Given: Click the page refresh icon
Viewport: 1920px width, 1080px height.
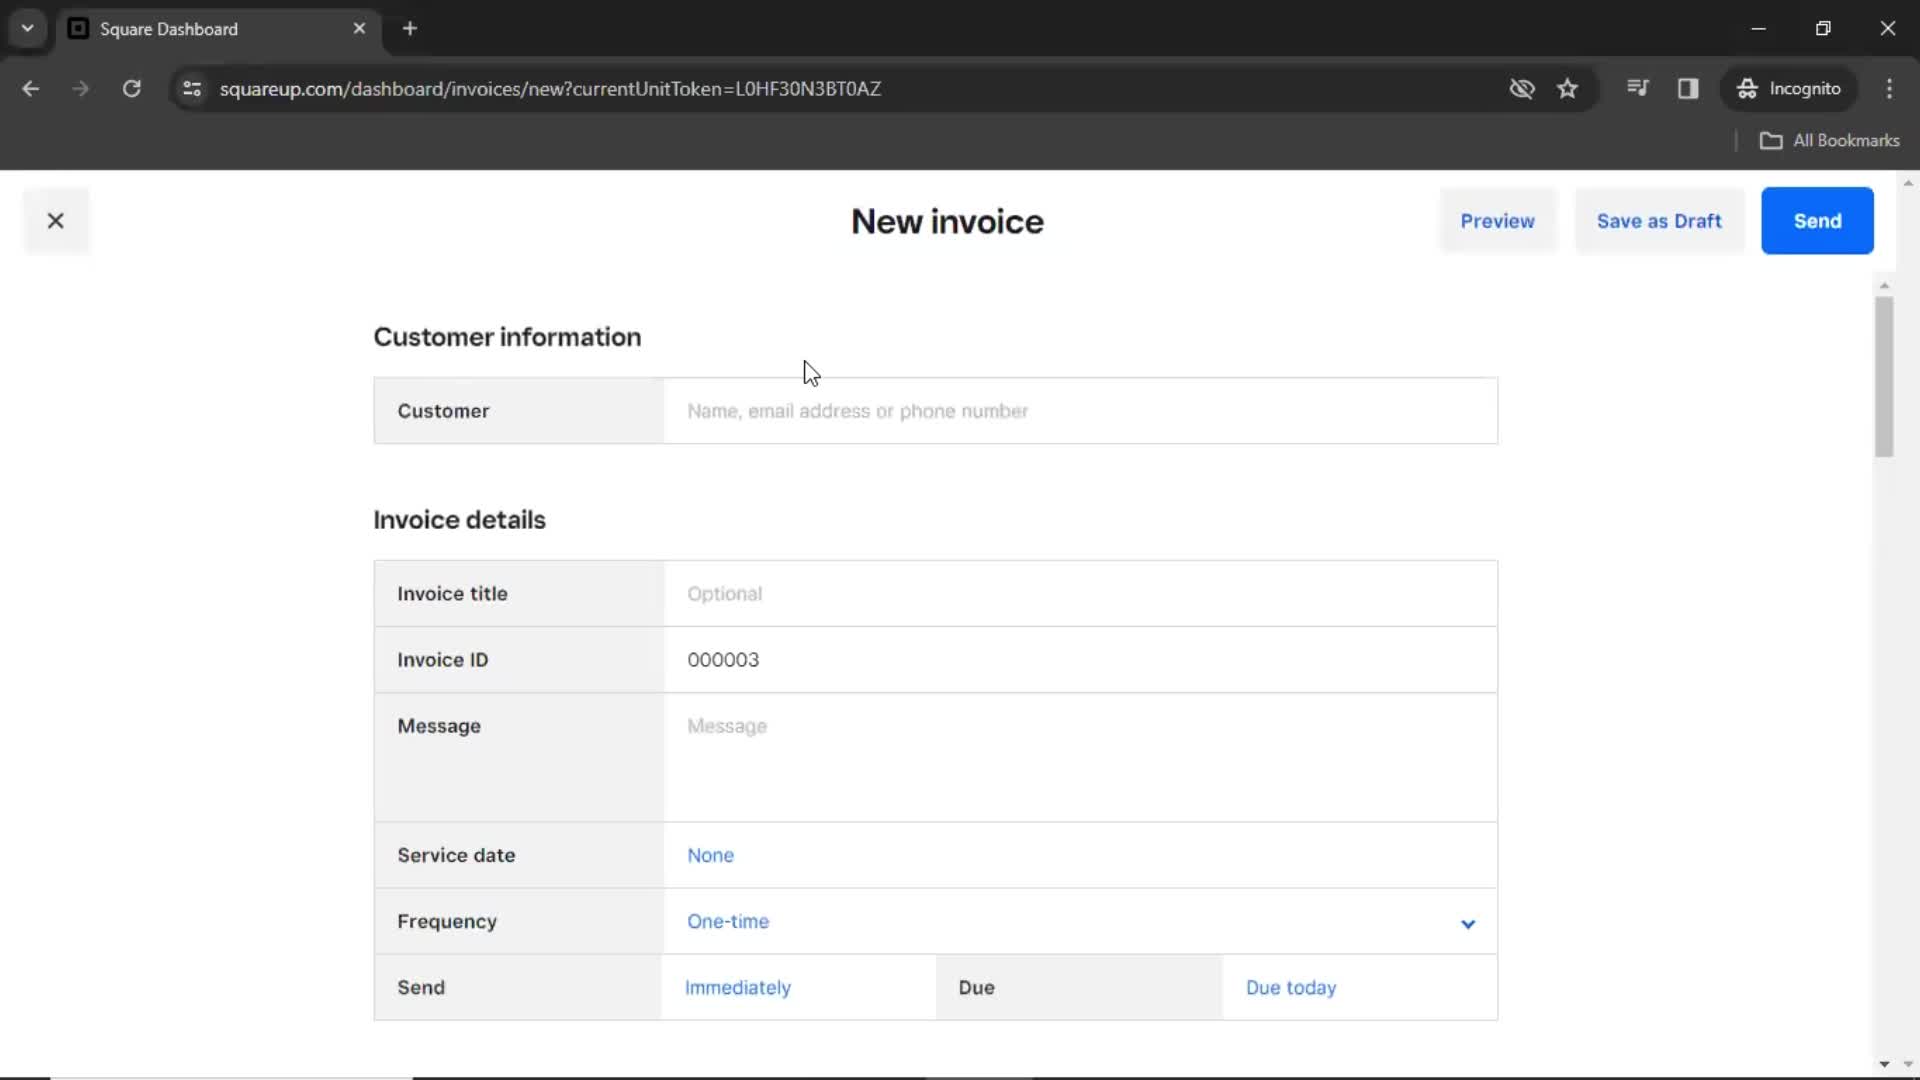Looking at the screenshot, I should pyautogui.click(x=131, y=88).
